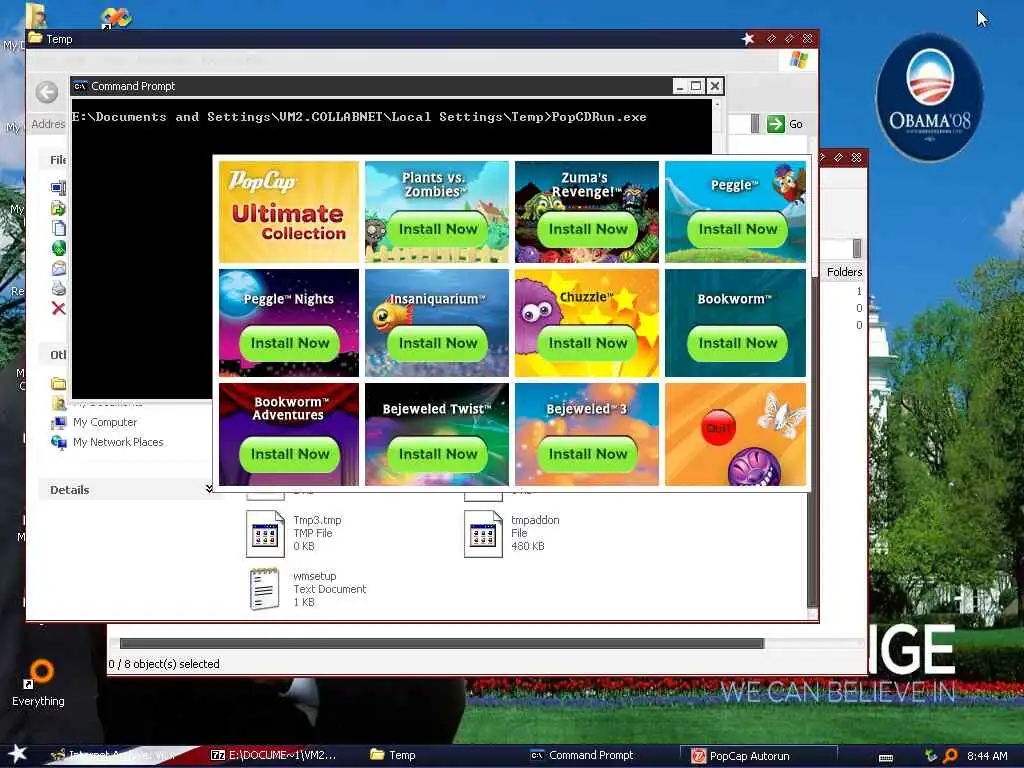This screenshot has width=1024, height=768.
Task: Click the Windows flag logo in Temp window
Action: 798,60
